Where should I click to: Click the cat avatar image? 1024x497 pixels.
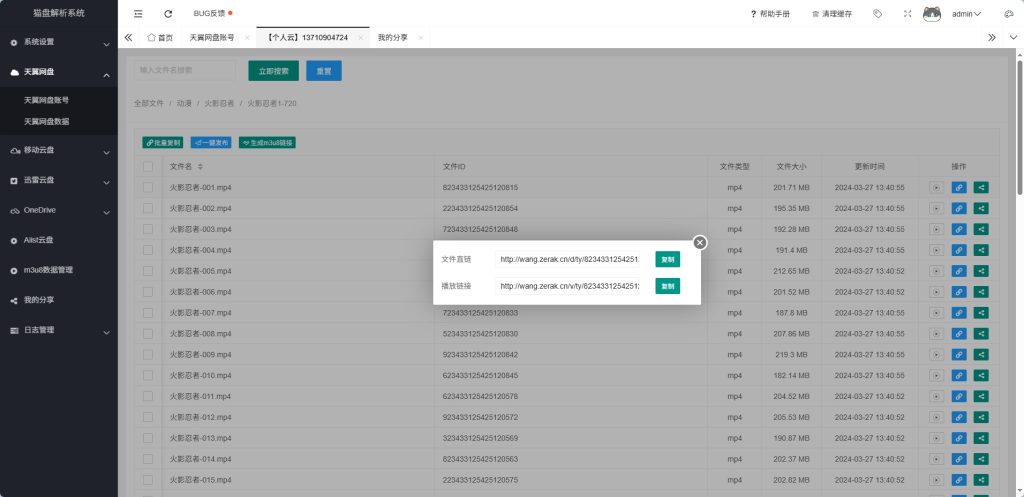(x=932, y=14)
